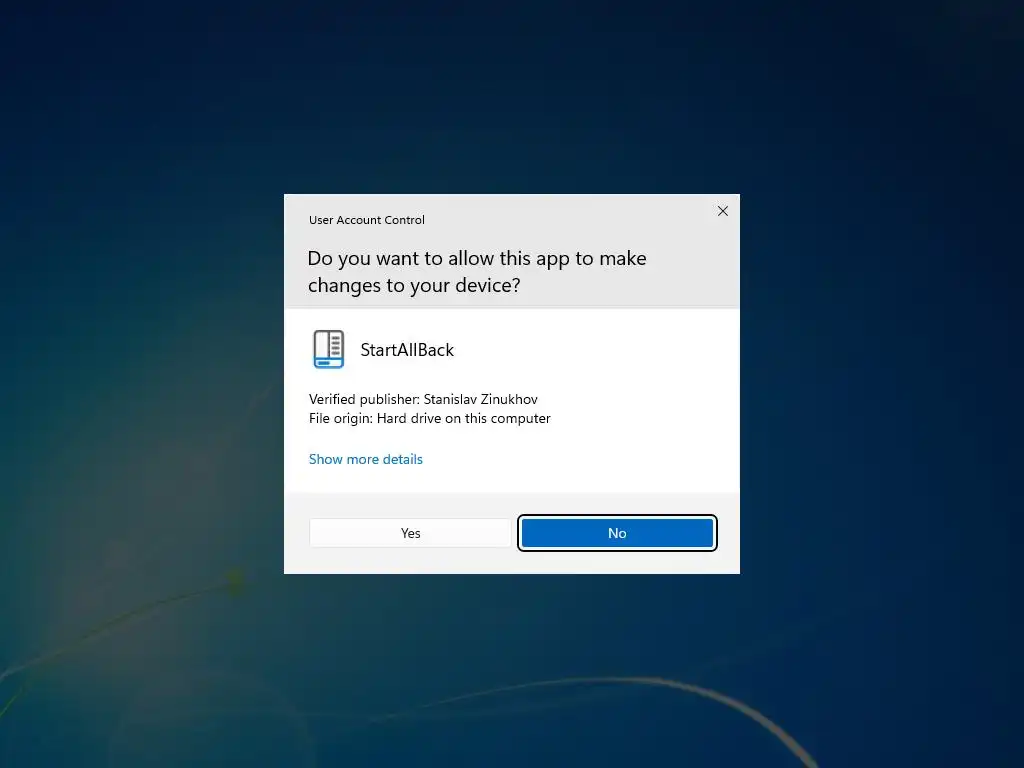Open the Show more details link
Viewport: 1024px width, 768px height.
click(x=366, y=459)
